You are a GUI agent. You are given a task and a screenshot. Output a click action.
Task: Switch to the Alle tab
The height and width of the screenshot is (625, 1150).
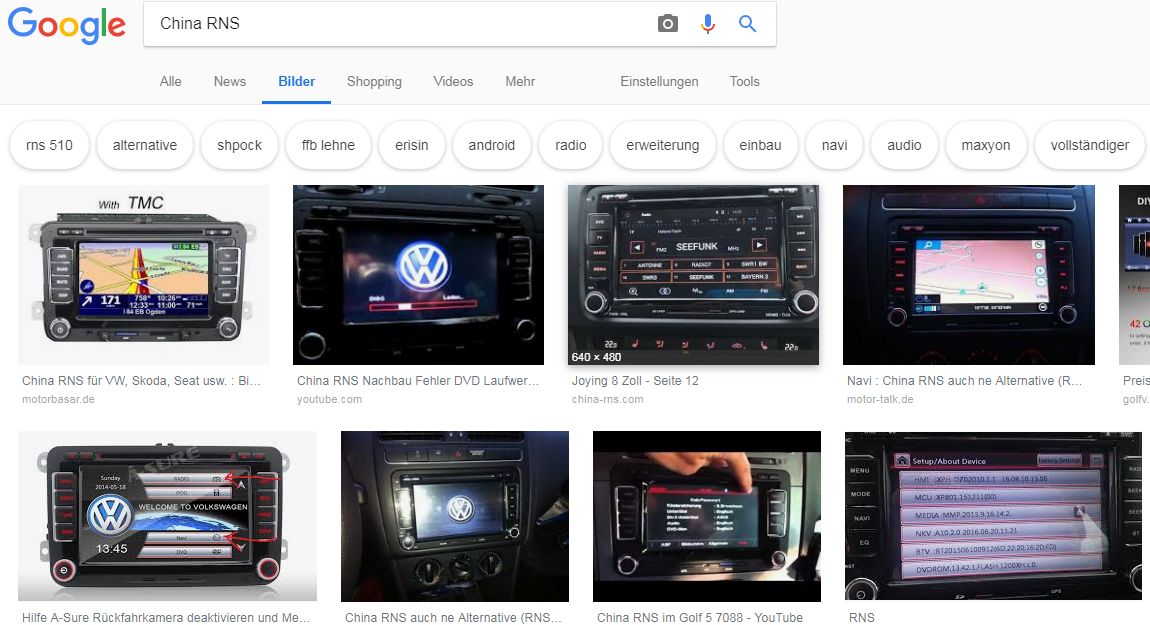(170, 82)
